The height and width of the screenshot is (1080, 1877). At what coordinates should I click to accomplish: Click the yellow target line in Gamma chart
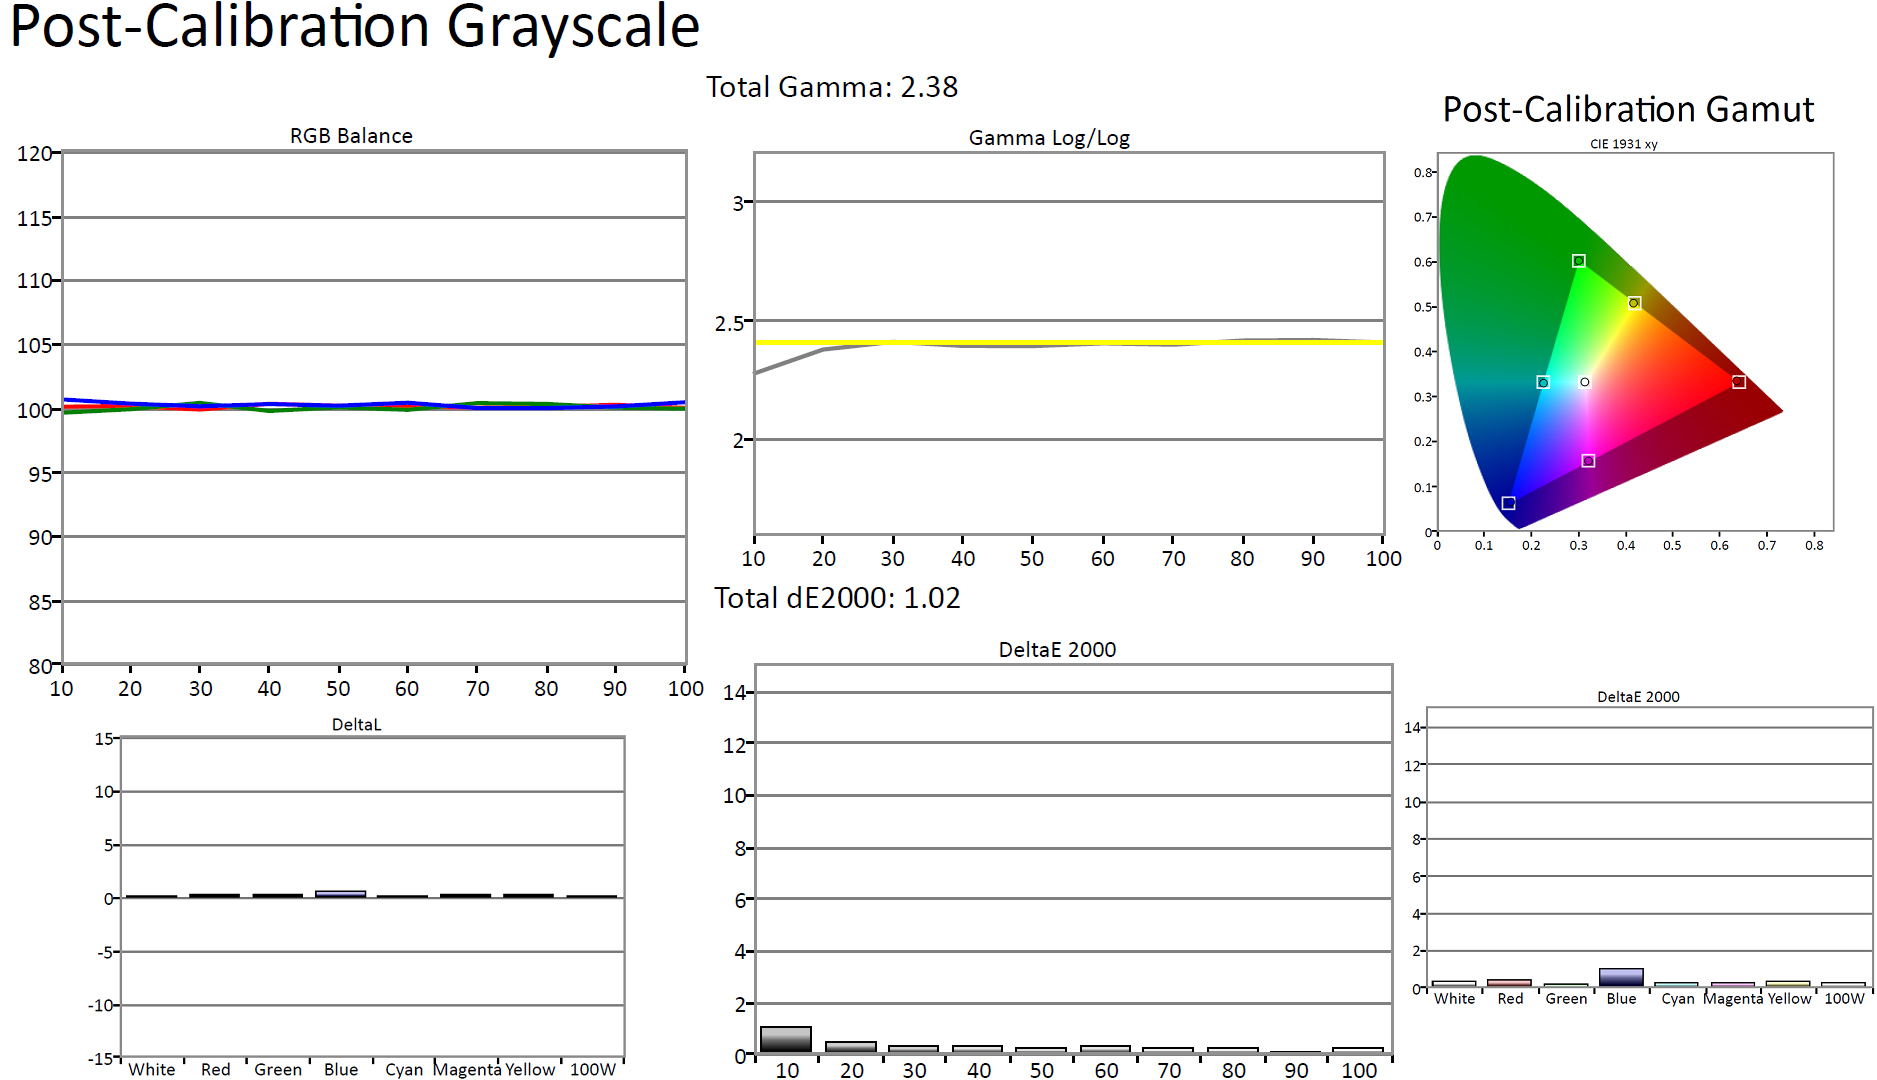[x=1069, y=342]
